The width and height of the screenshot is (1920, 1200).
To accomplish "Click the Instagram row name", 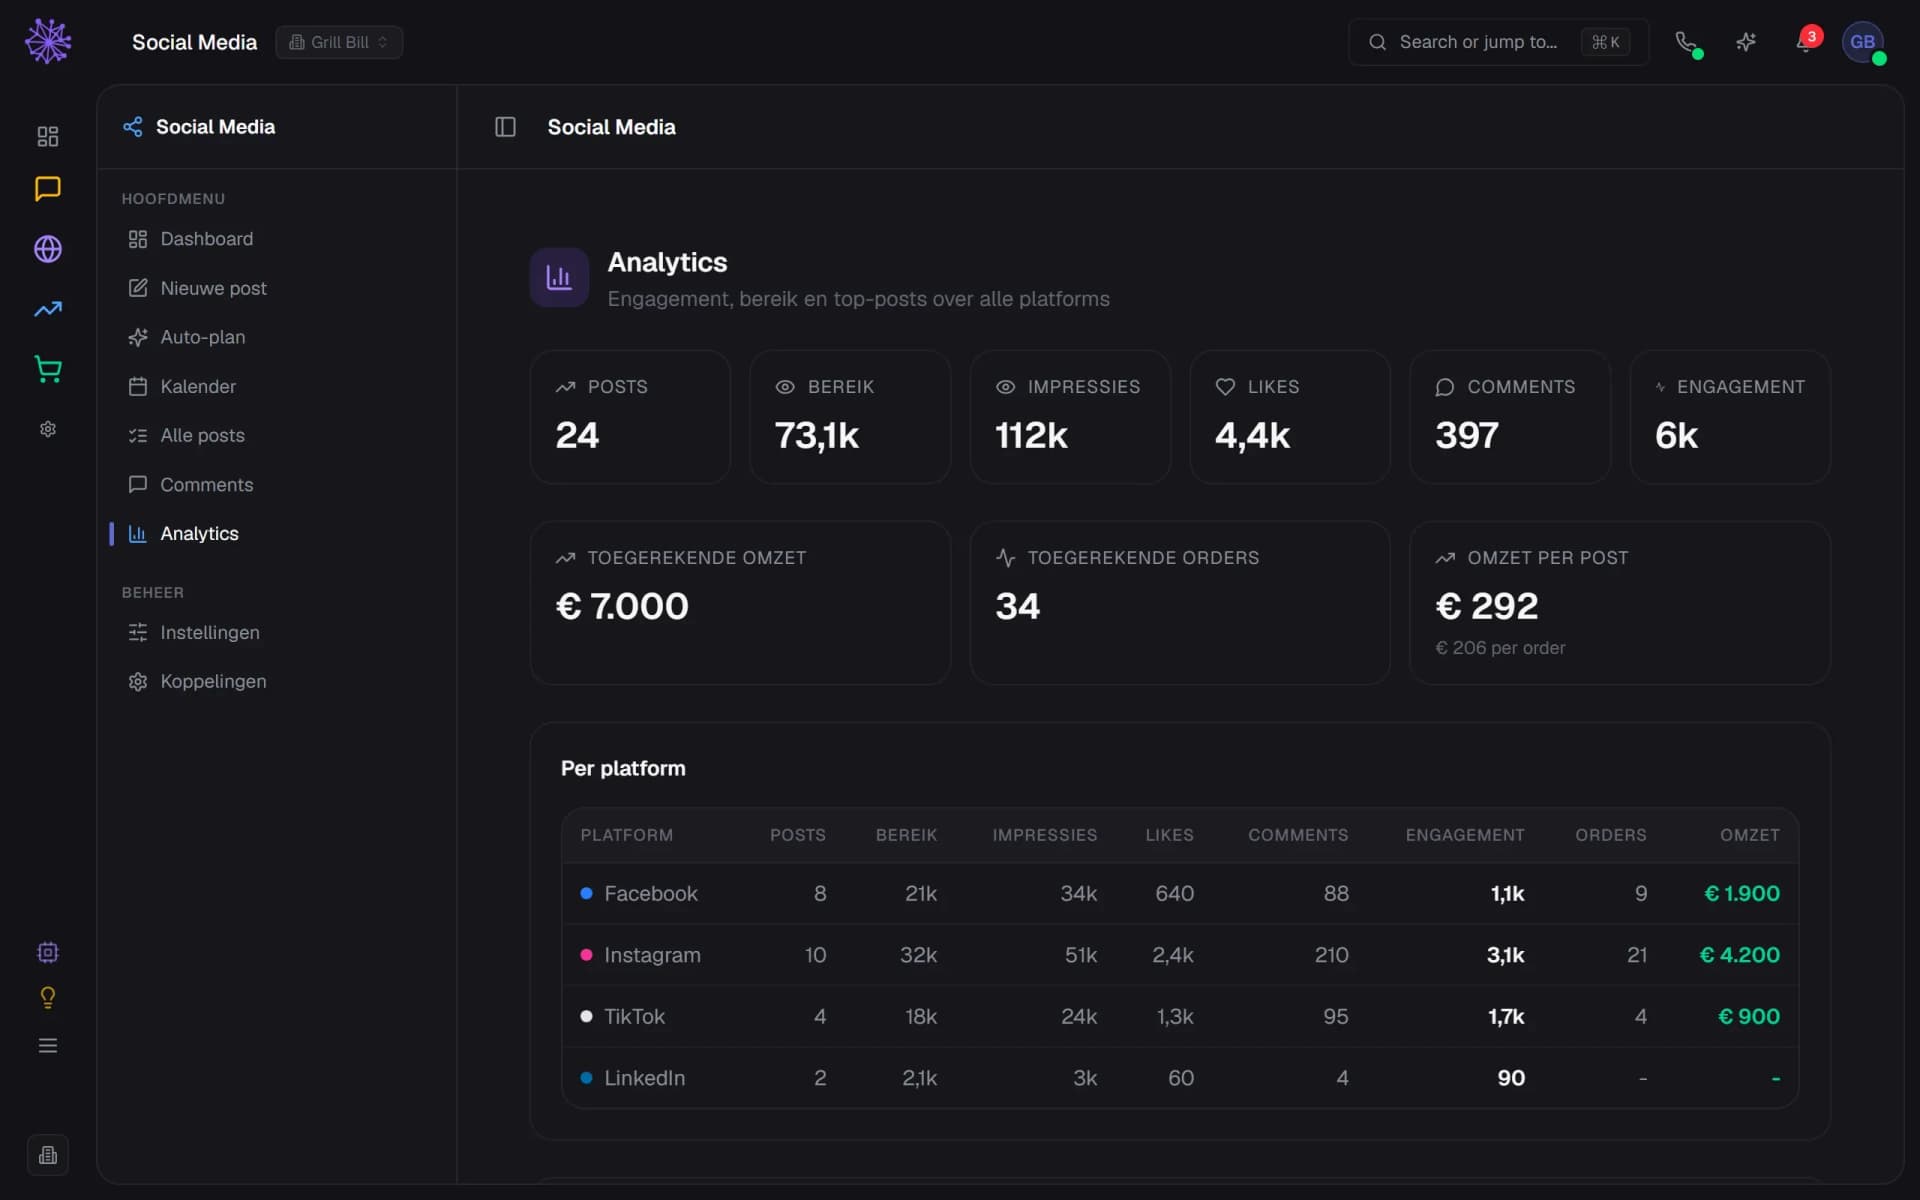I will [652, 955].
